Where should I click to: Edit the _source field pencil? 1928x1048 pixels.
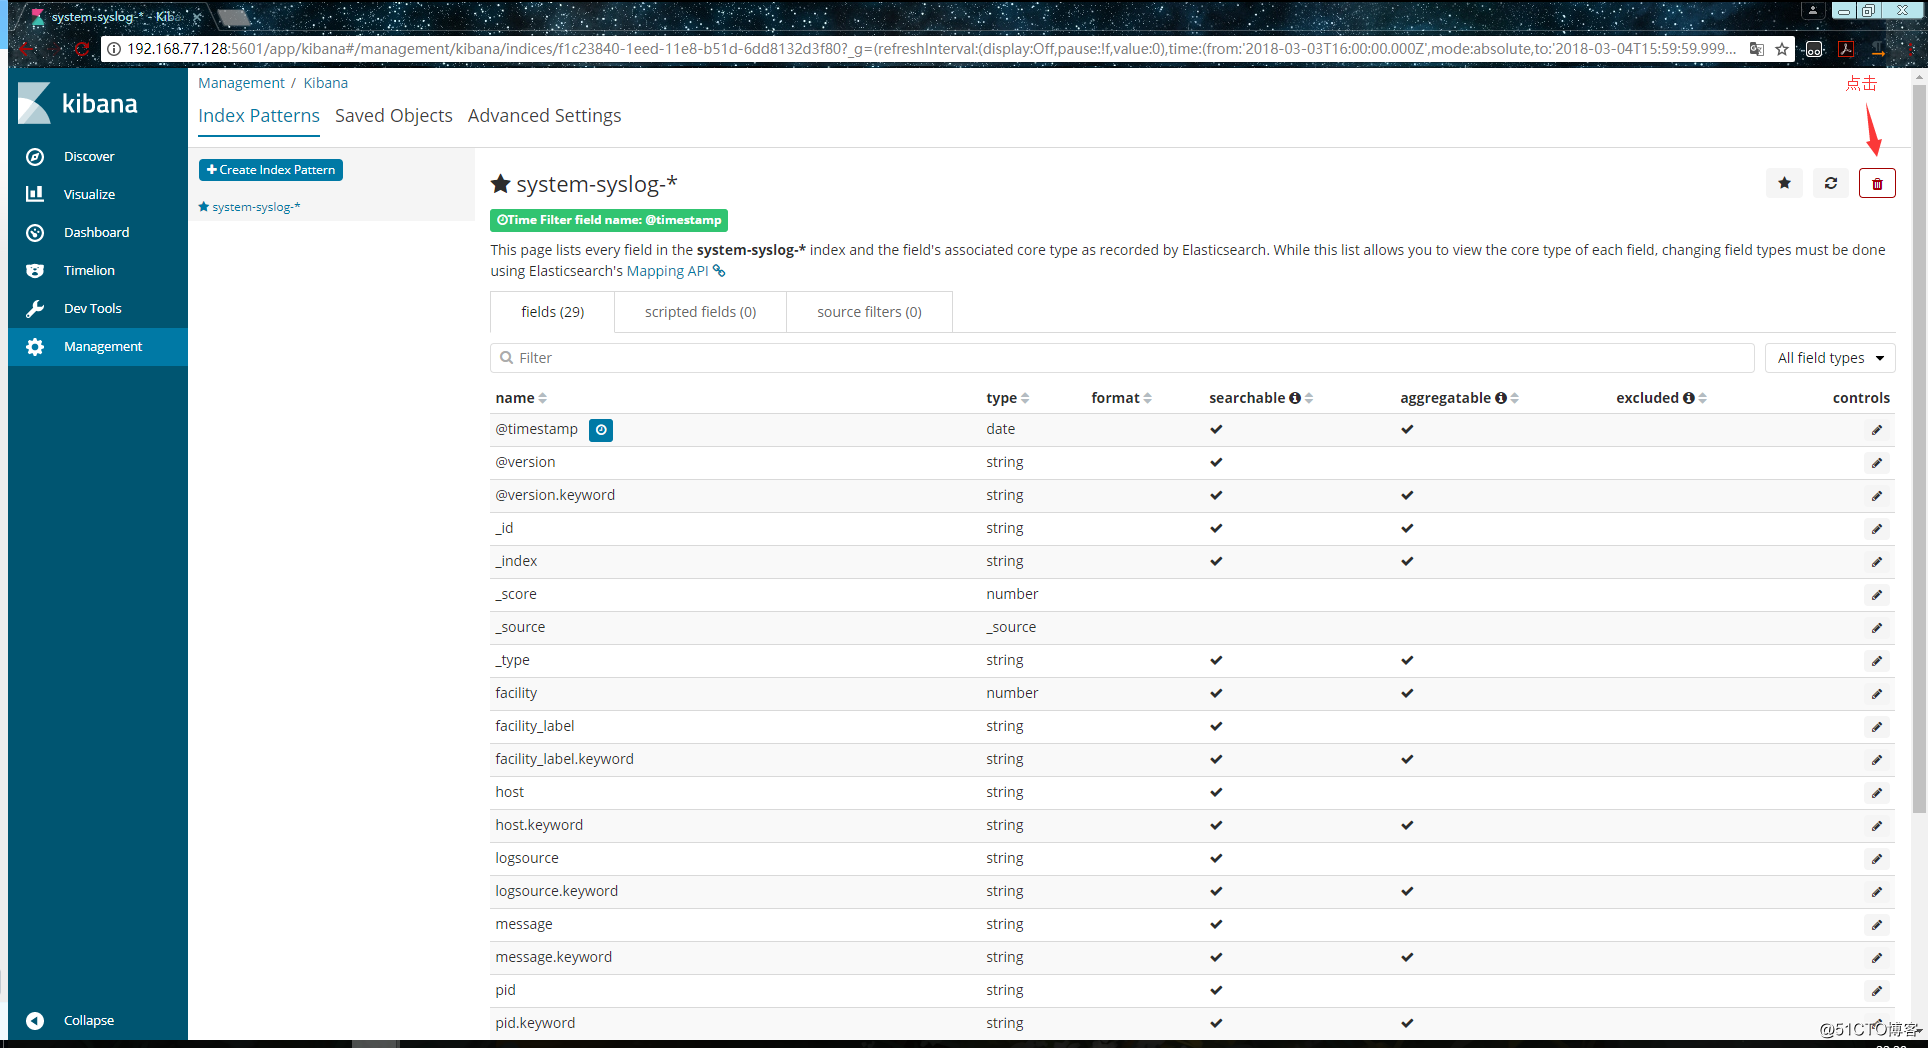(1877, 628)
